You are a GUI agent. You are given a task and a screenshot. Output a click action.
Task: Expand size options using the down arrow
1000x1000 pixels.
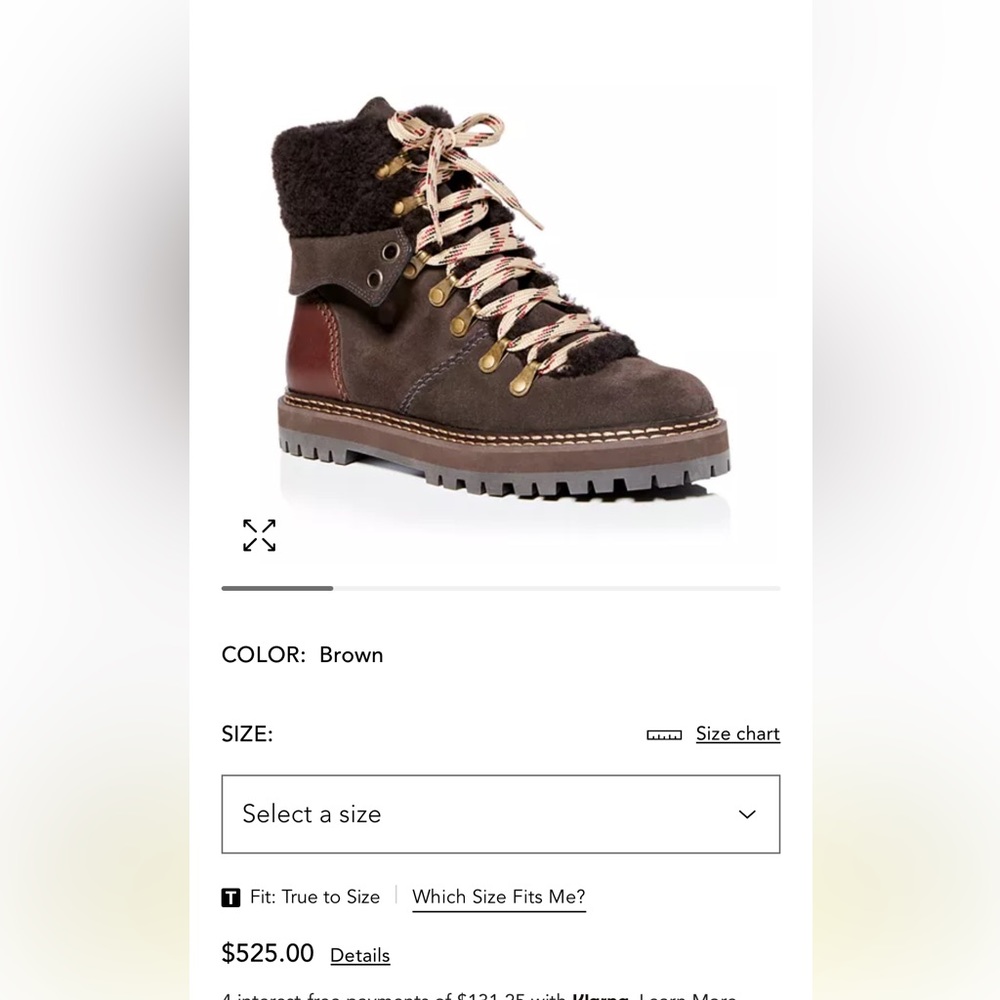tap(746, 814)
